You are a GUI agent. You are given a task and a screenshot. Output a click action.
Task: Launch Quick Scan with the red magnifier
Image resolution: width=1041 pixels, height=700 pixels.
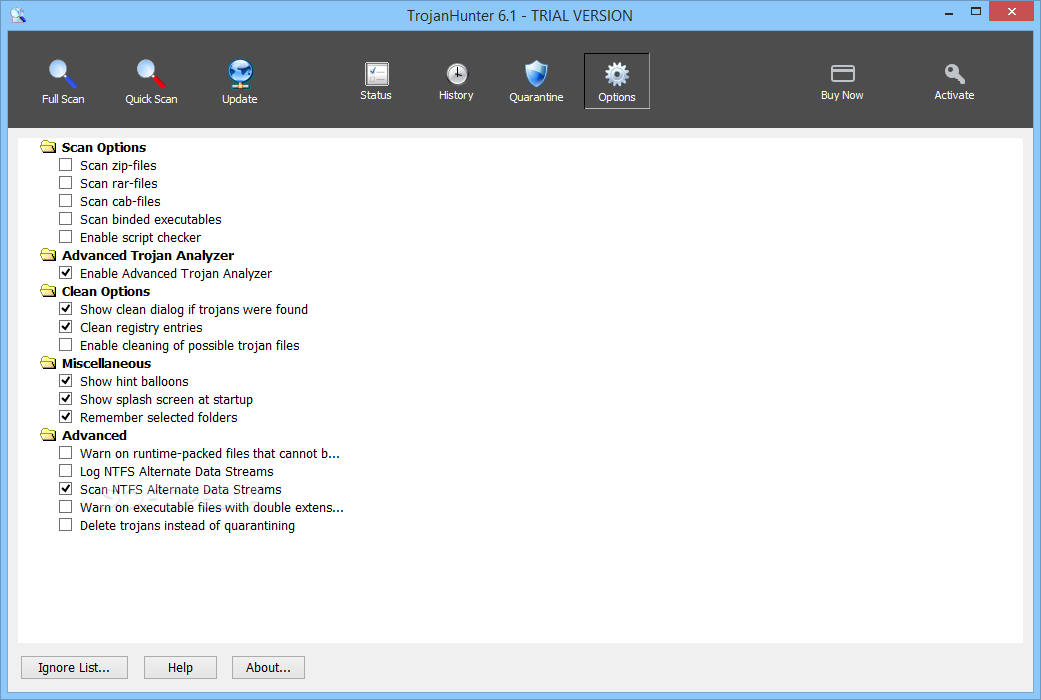click(151, 82)
